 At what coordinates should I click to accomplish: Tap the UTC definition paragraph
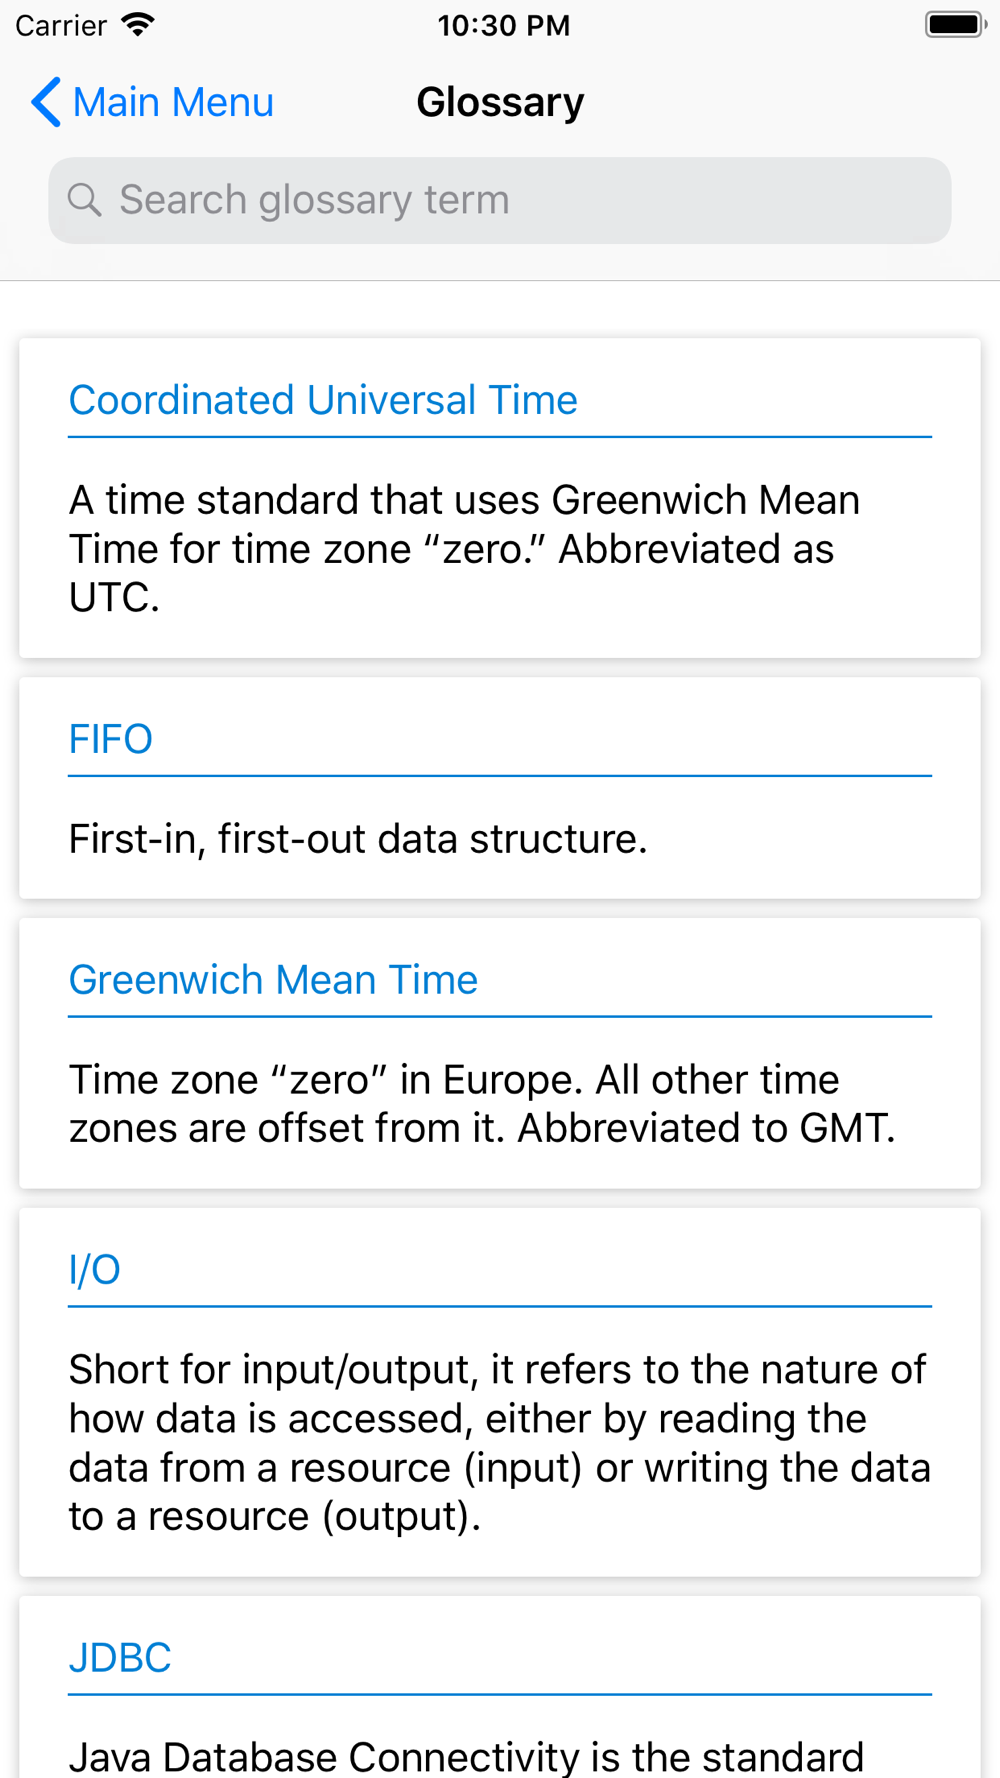(465, 549)
